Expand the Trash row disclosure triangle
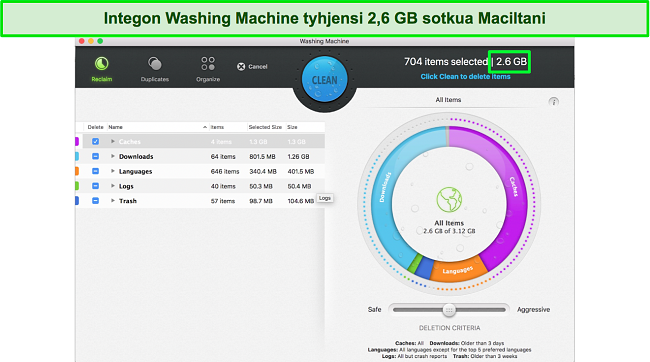Screen dimensions: 650x362 click(113, 201)
